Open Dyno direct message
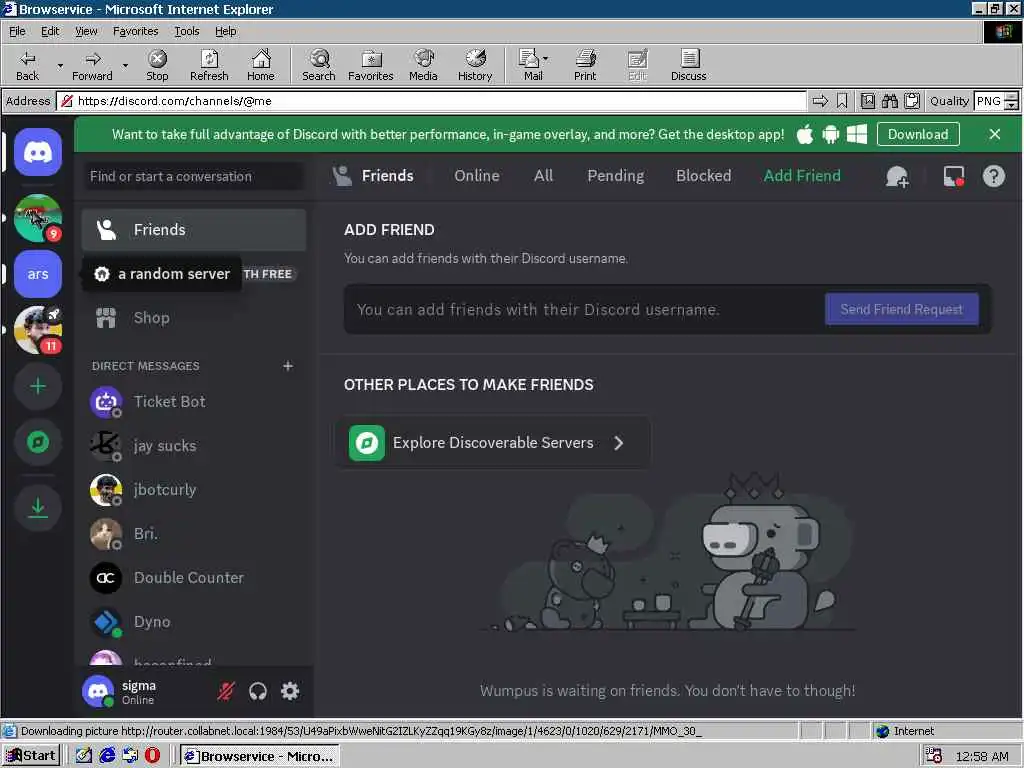Screen dimensions: 1024x768 point(194,622)
